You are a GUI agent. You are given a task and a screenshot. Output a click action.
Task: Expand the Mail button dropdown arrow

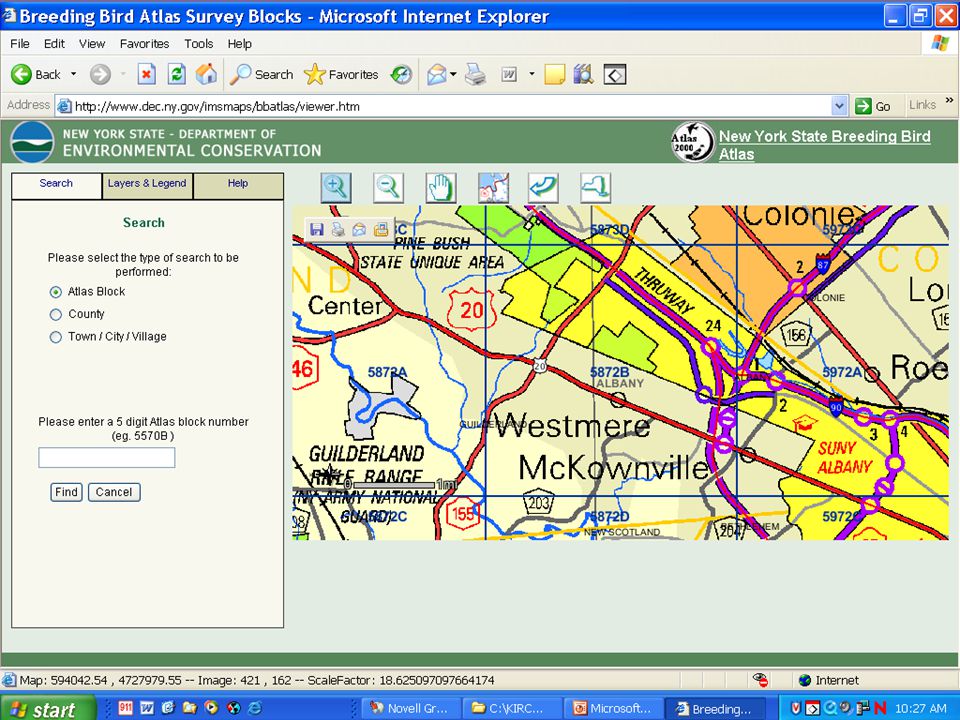pos(453,75)
